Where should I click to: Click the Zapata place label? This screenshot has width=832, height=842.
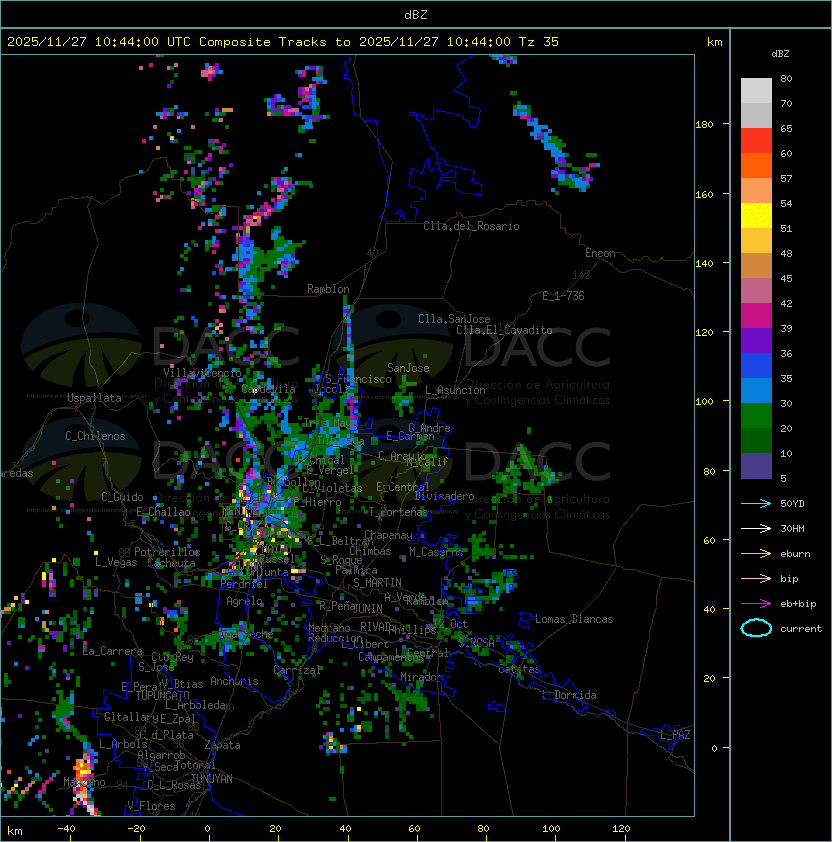[222, 745]
